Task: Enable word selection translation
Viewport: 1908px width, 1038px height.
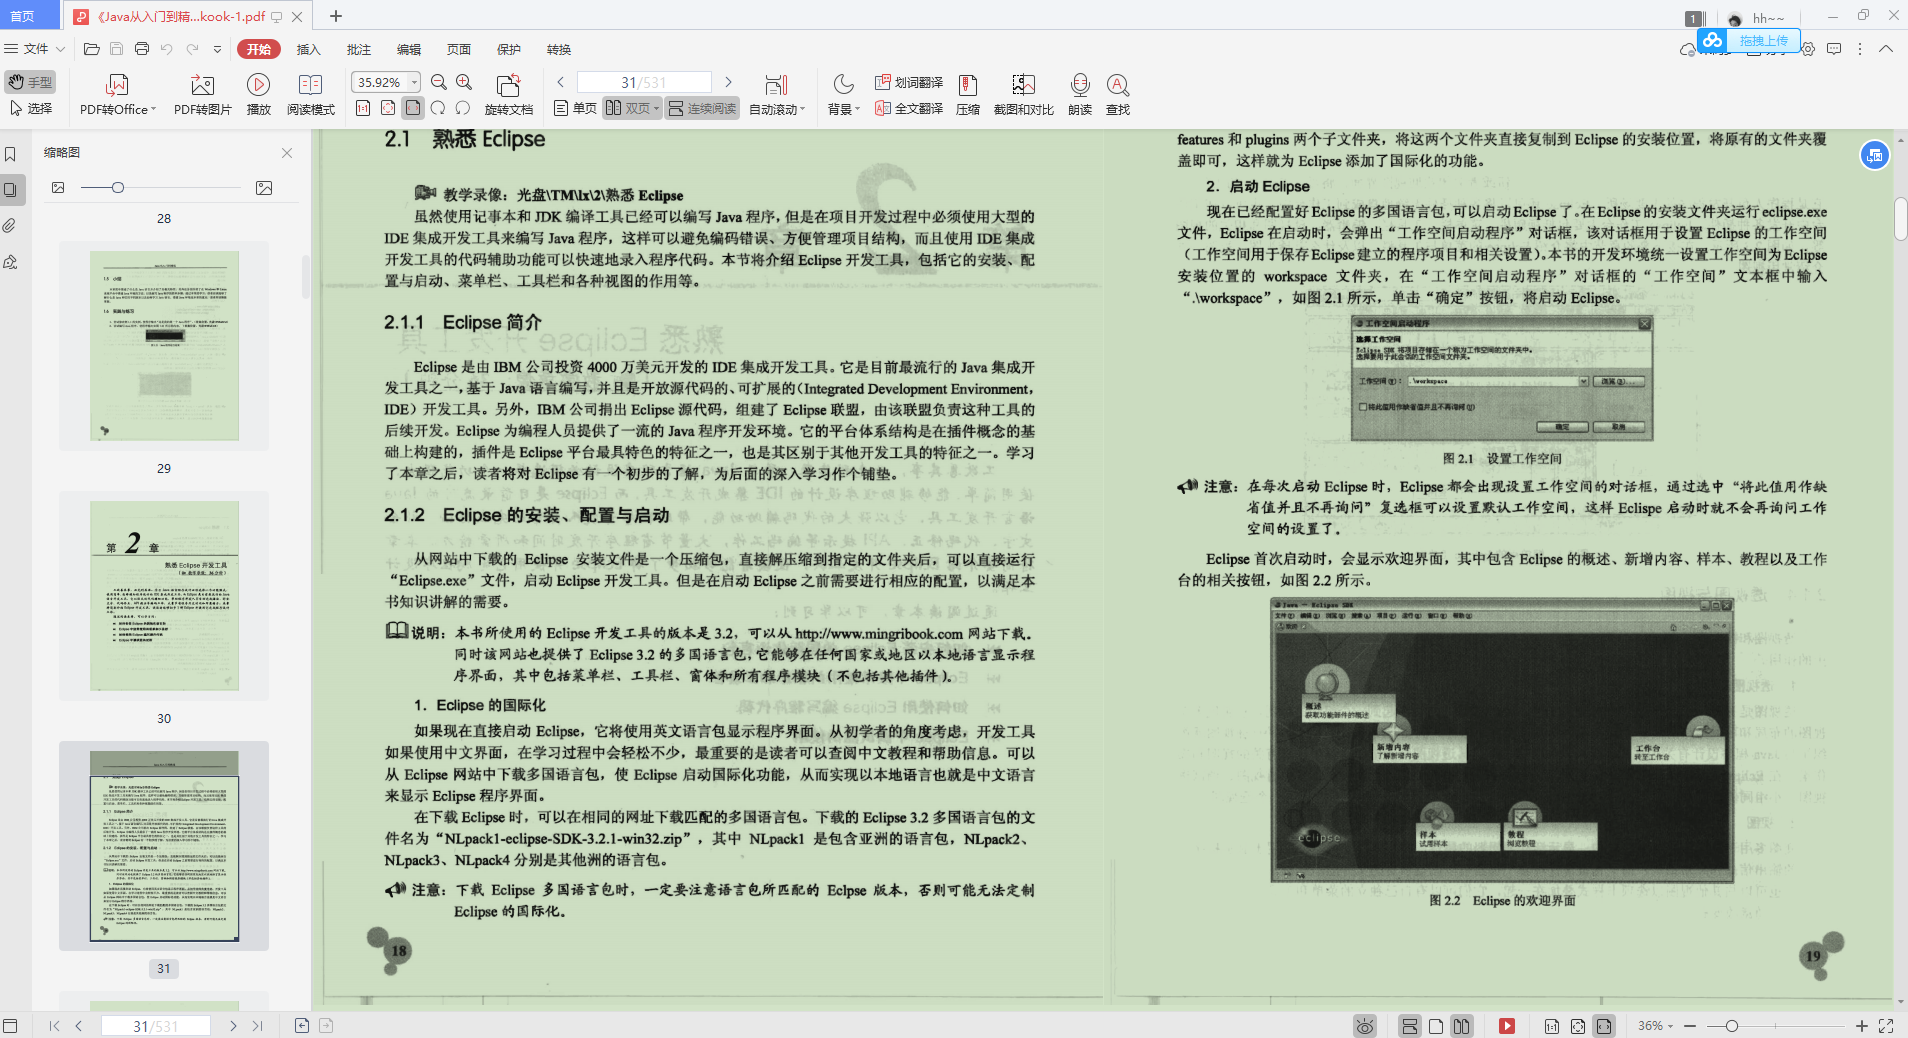Action: [x=909, y=82]
